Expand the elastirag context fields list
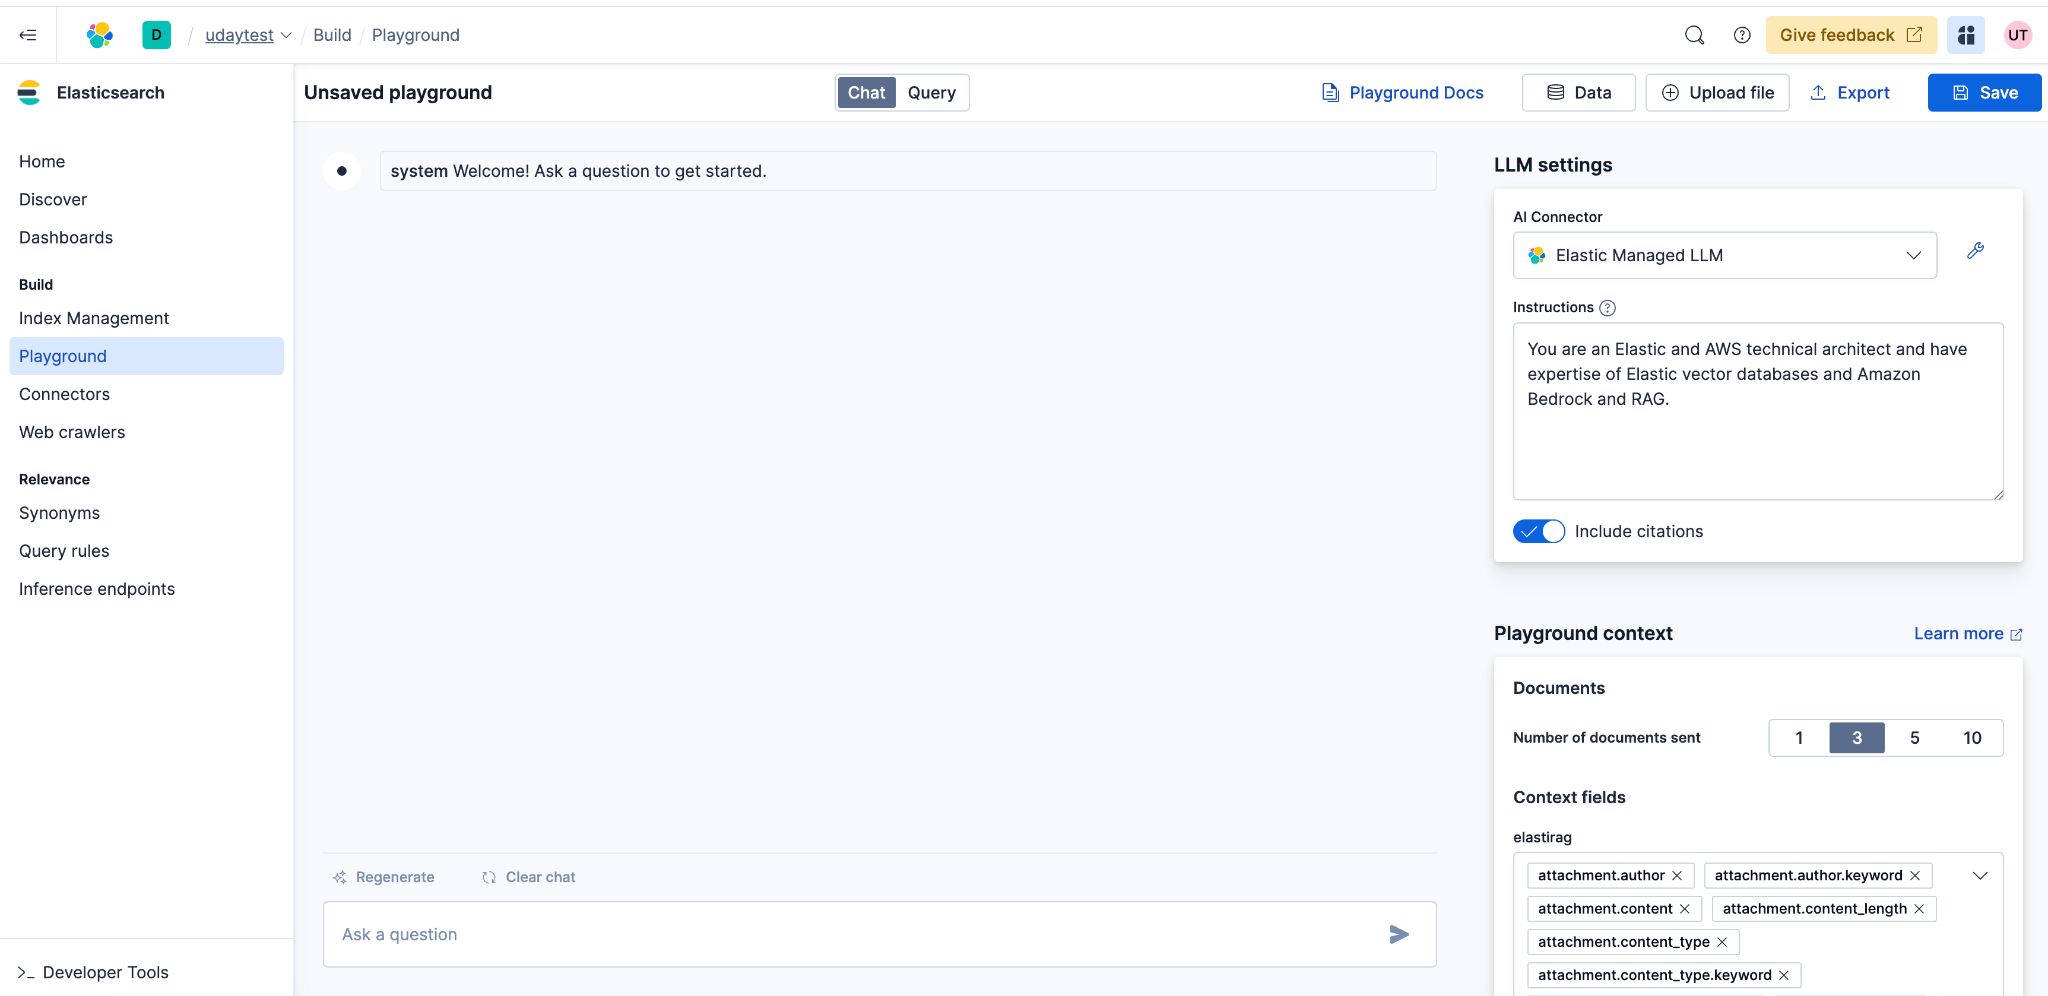The image size is (2048, 996). (x=1979, y=876)
